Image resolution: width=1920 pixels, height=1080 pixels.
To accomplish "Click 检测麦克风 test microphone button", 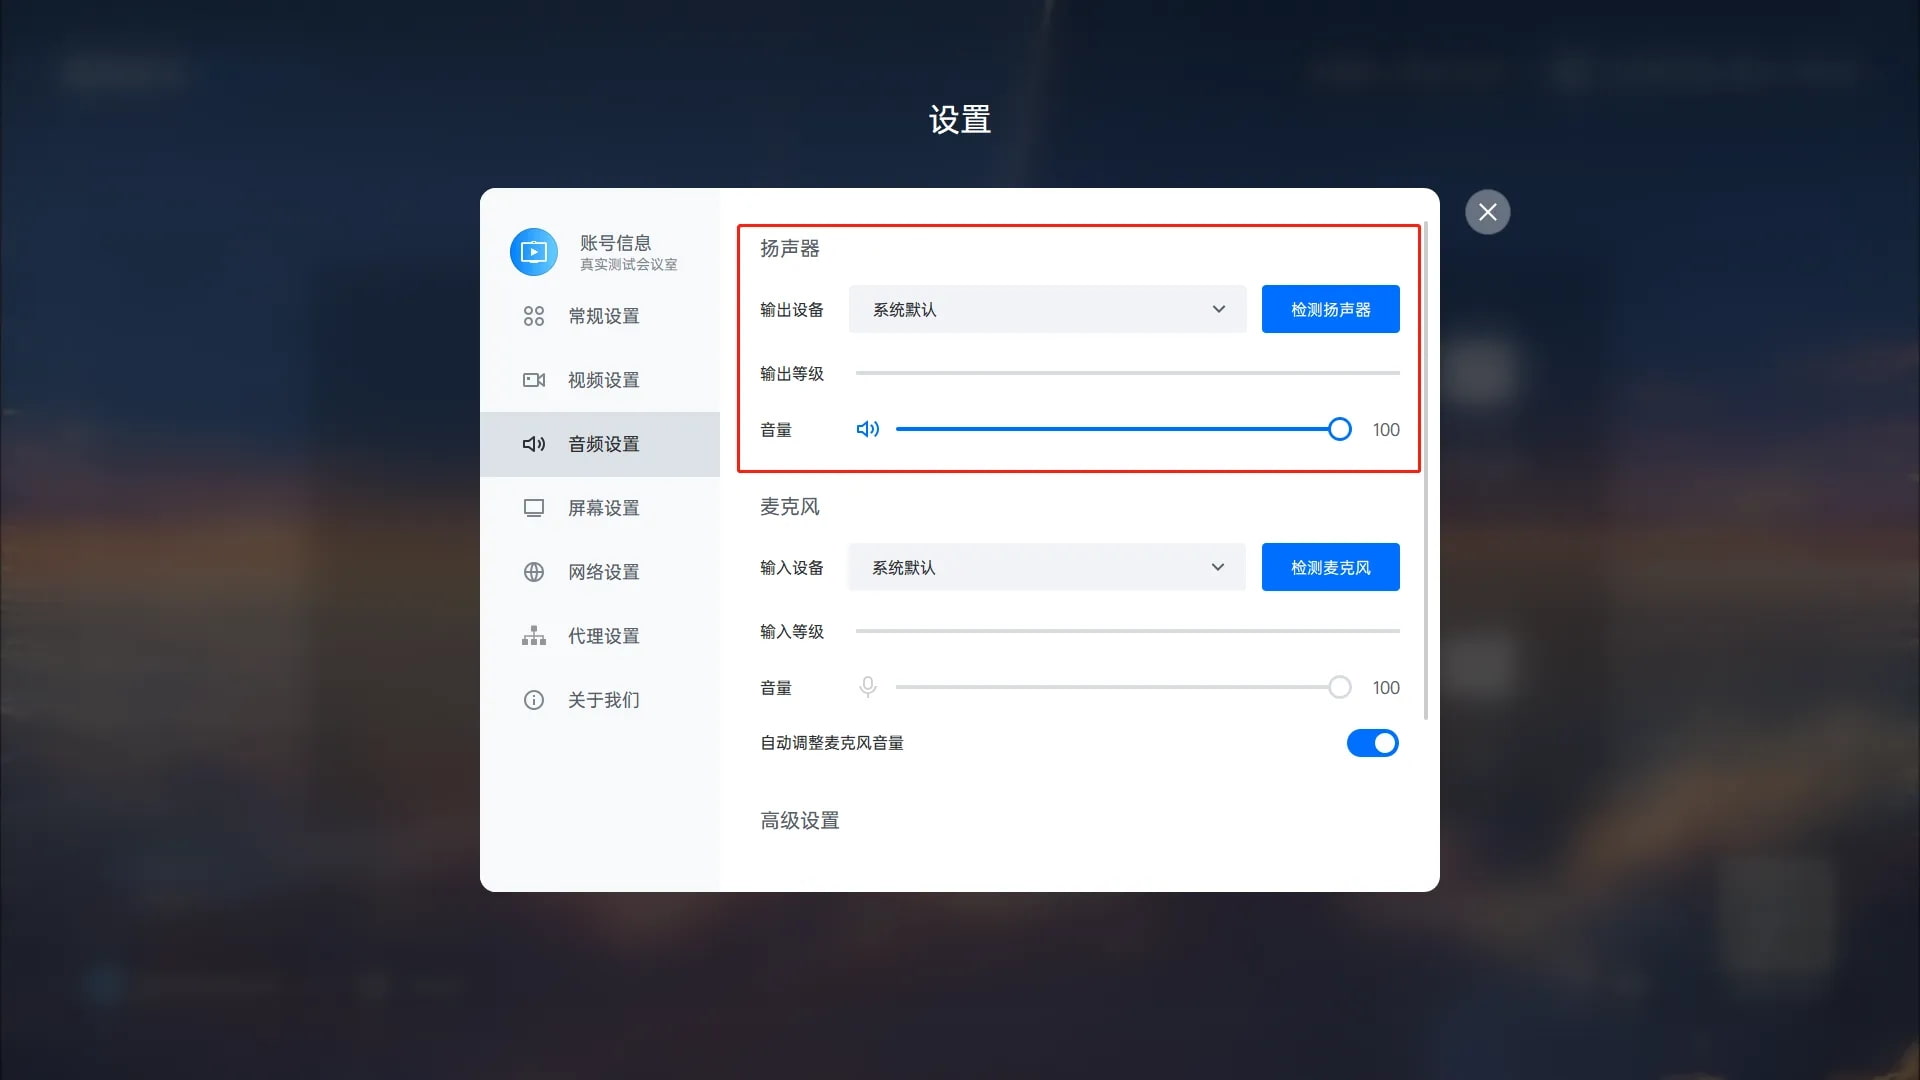I will tap(1331, 567).
